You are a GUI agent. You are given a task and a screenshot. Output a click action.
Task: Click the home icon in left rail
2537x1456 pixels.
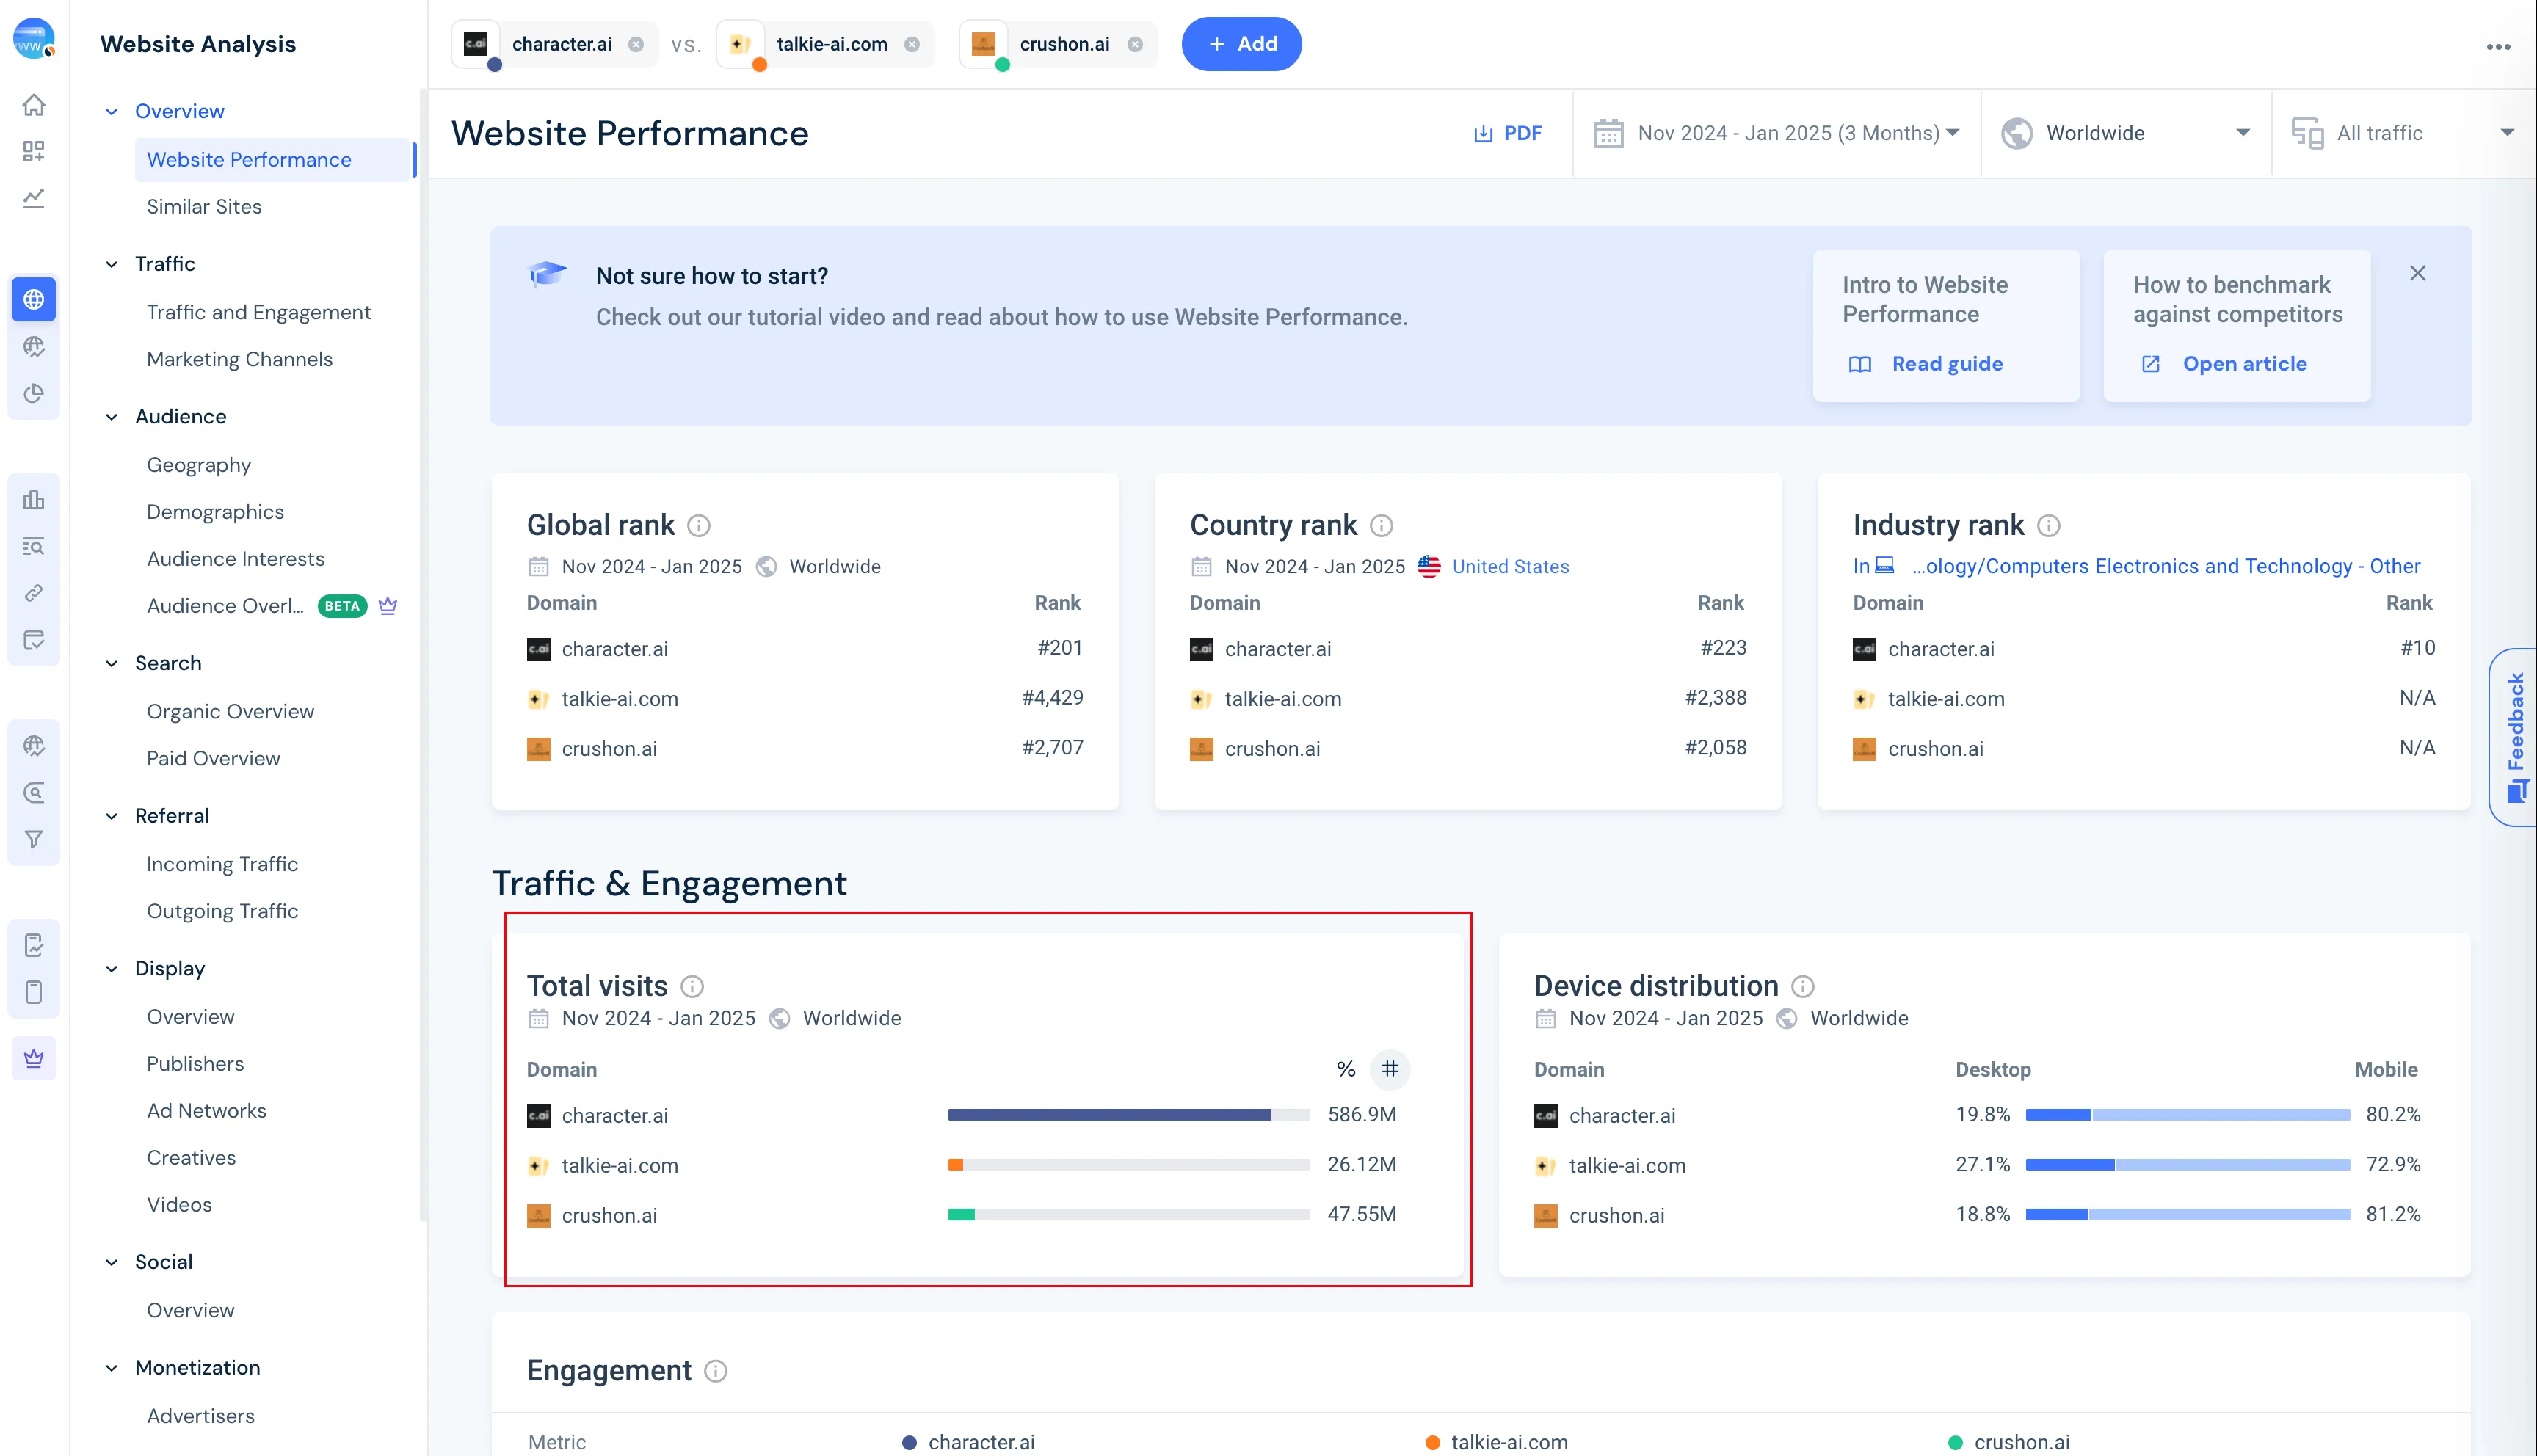tap(34, 105)
